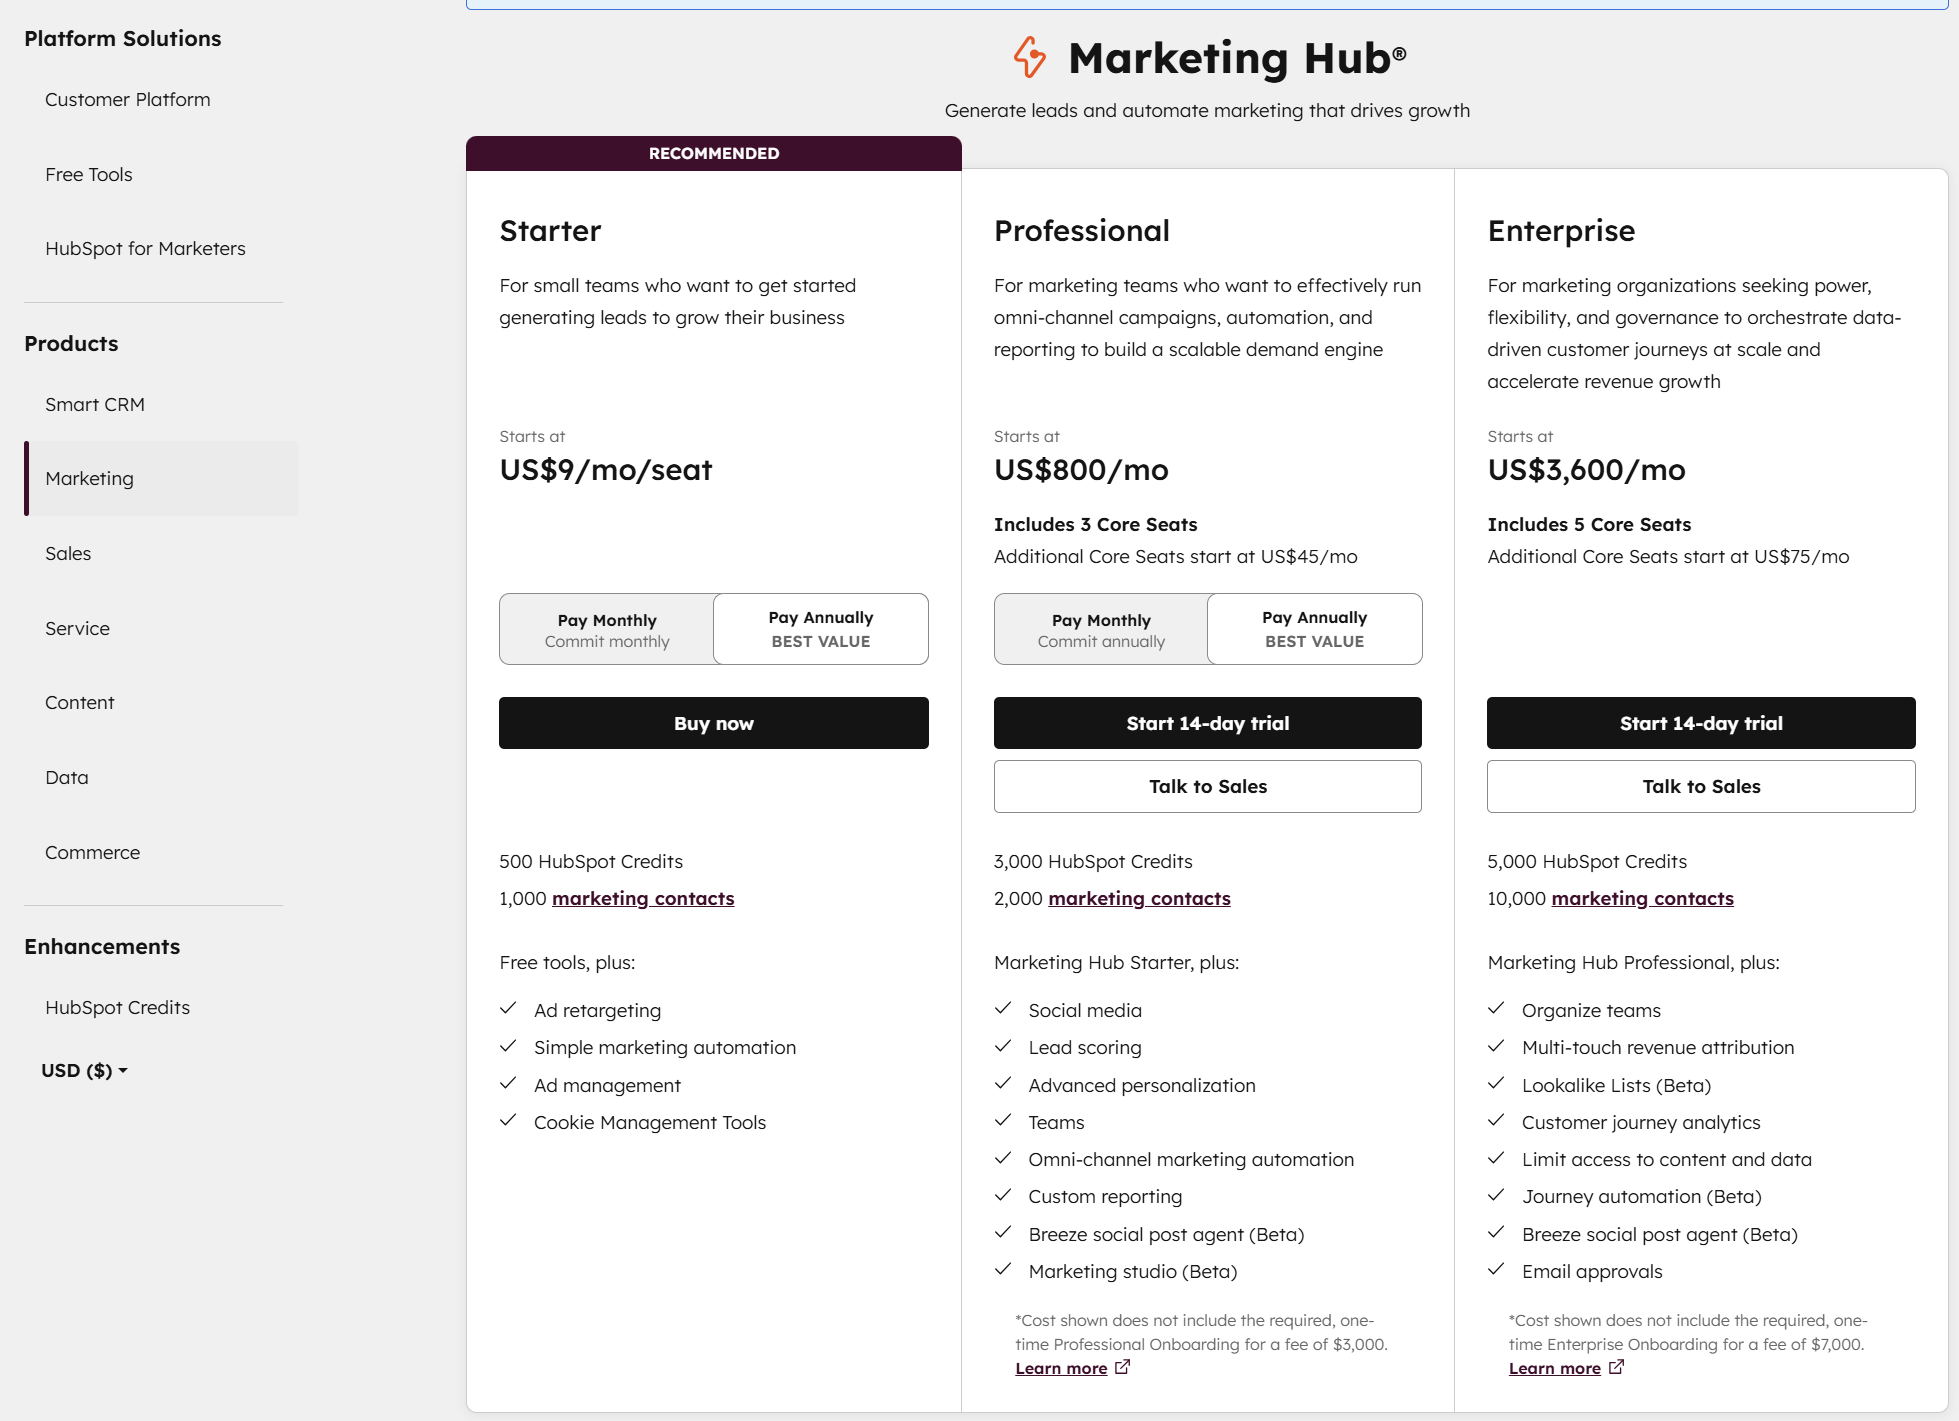The image size is (1959, 1421).
Task: Start 14-day trial for Professional
Action: tap(1207, 723)
